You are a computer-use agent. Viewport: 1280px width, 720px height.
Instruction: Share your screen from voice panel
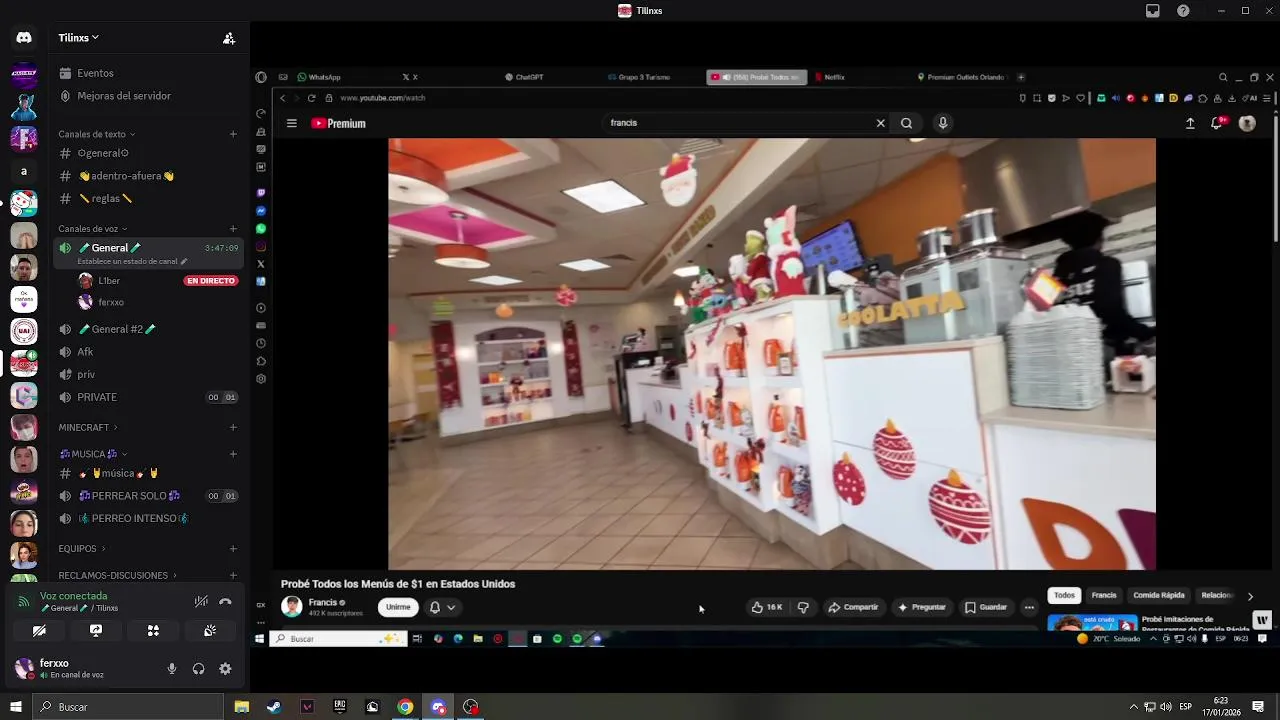coord(96,631)
